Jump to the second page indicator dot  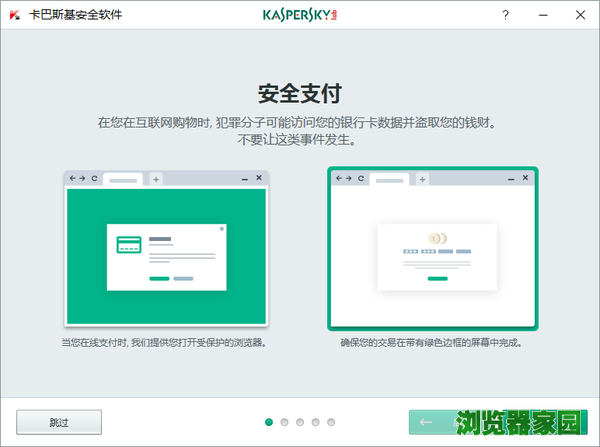(x=285, y=422)
